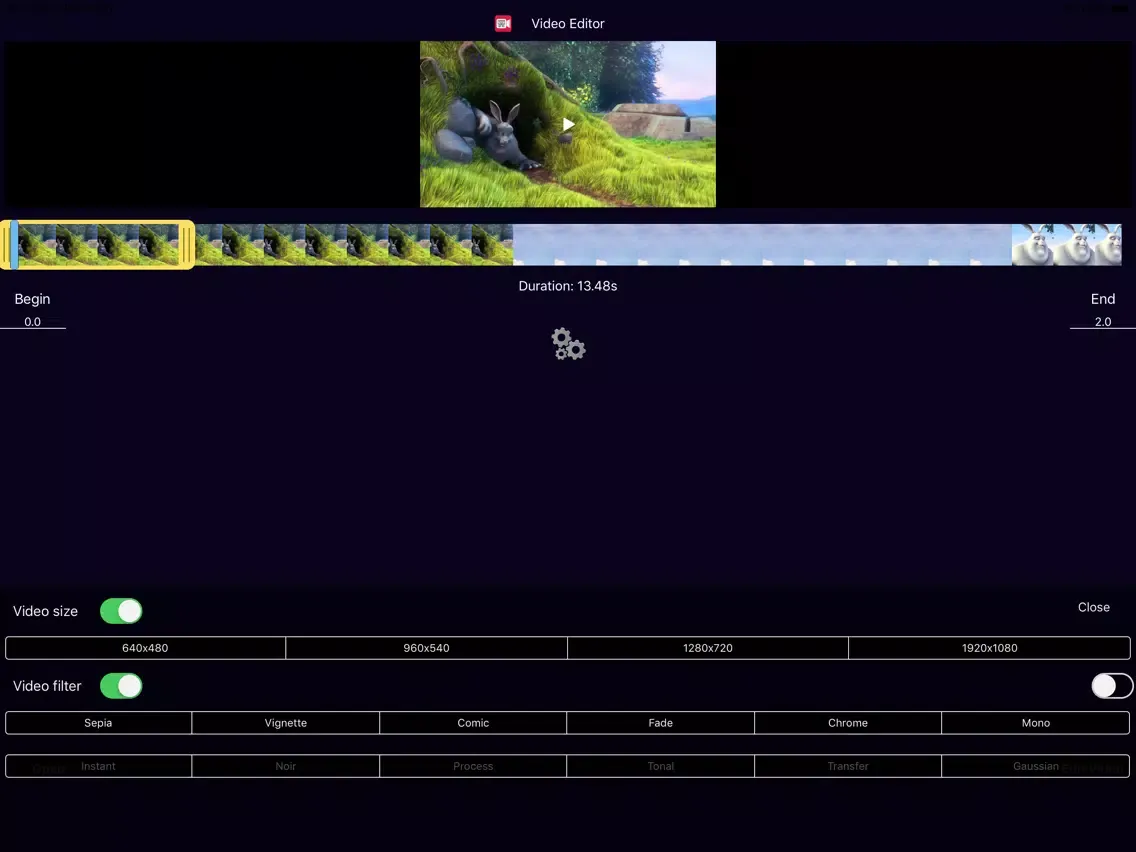Close the settings panel
The height and width of the screenshot is (852, 1136).
pos(1093,607)
